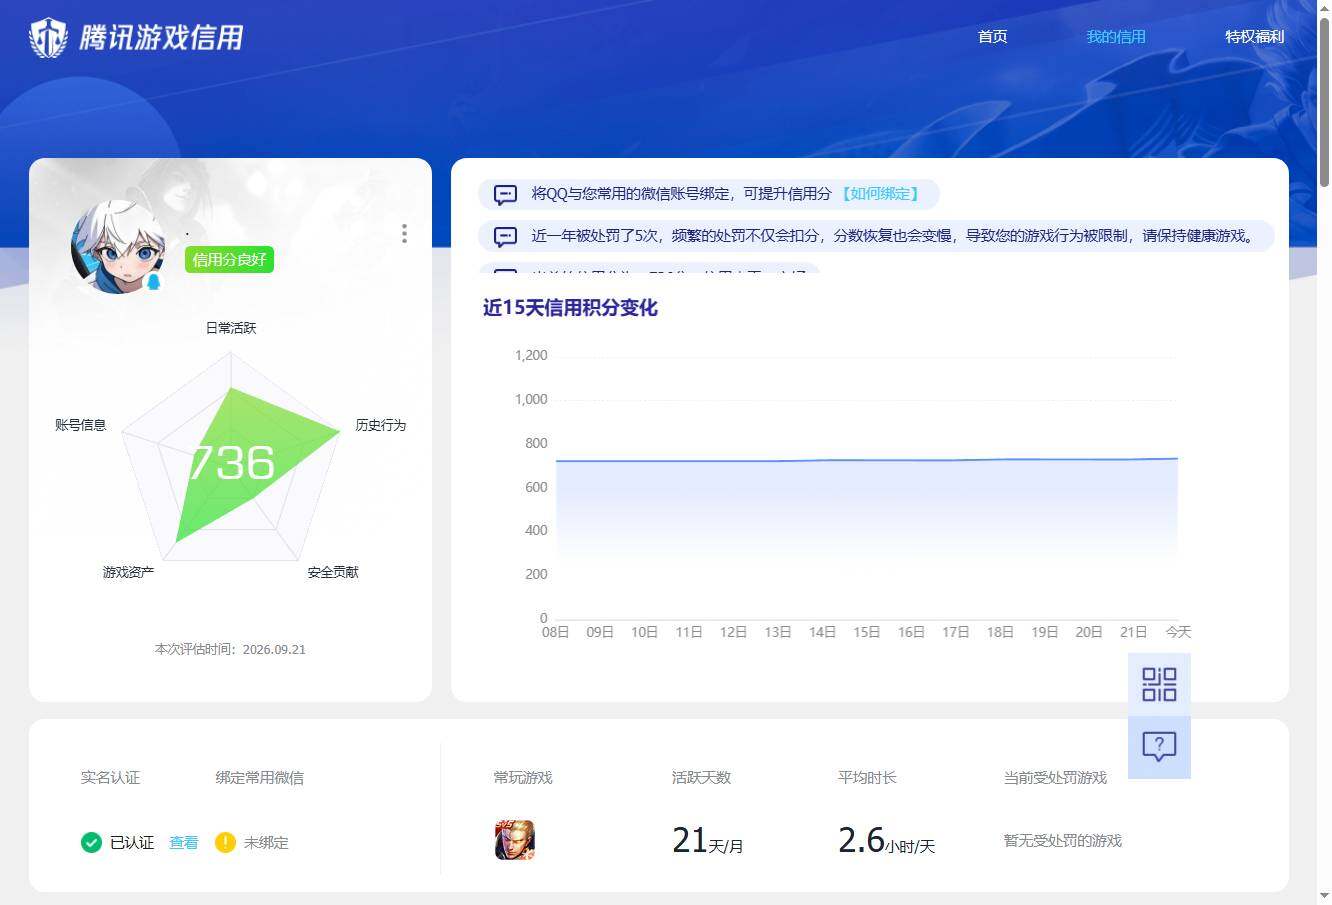The width and height of the screenshot is (1332, 905).
Task: Click the scrollbar down arrow
Action: [x=1324, y=896]
